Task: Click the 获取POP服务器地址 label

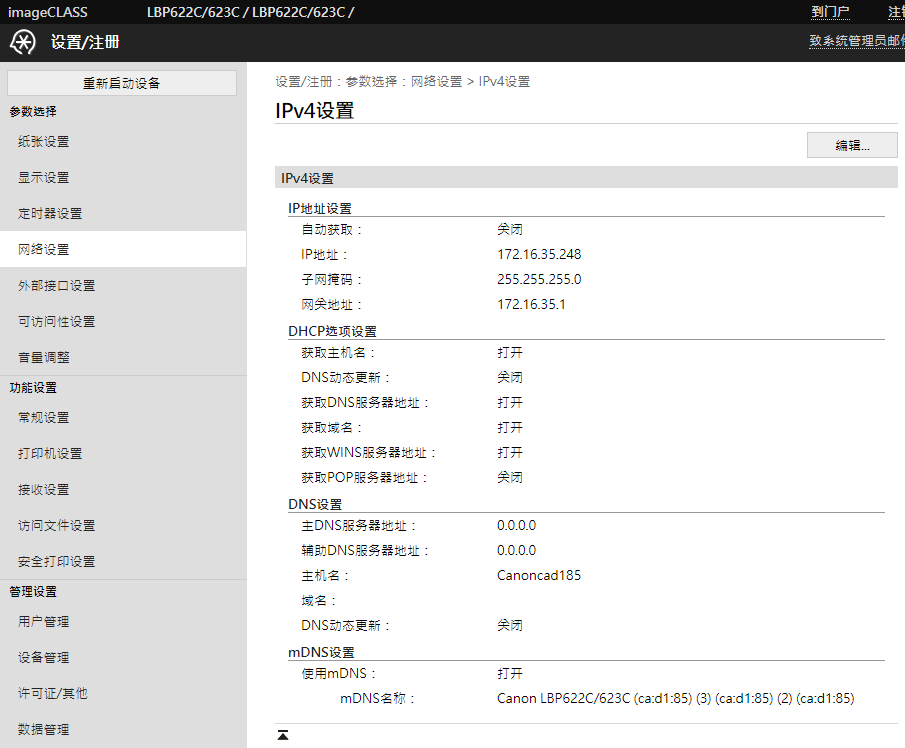Action: point(364,478)
